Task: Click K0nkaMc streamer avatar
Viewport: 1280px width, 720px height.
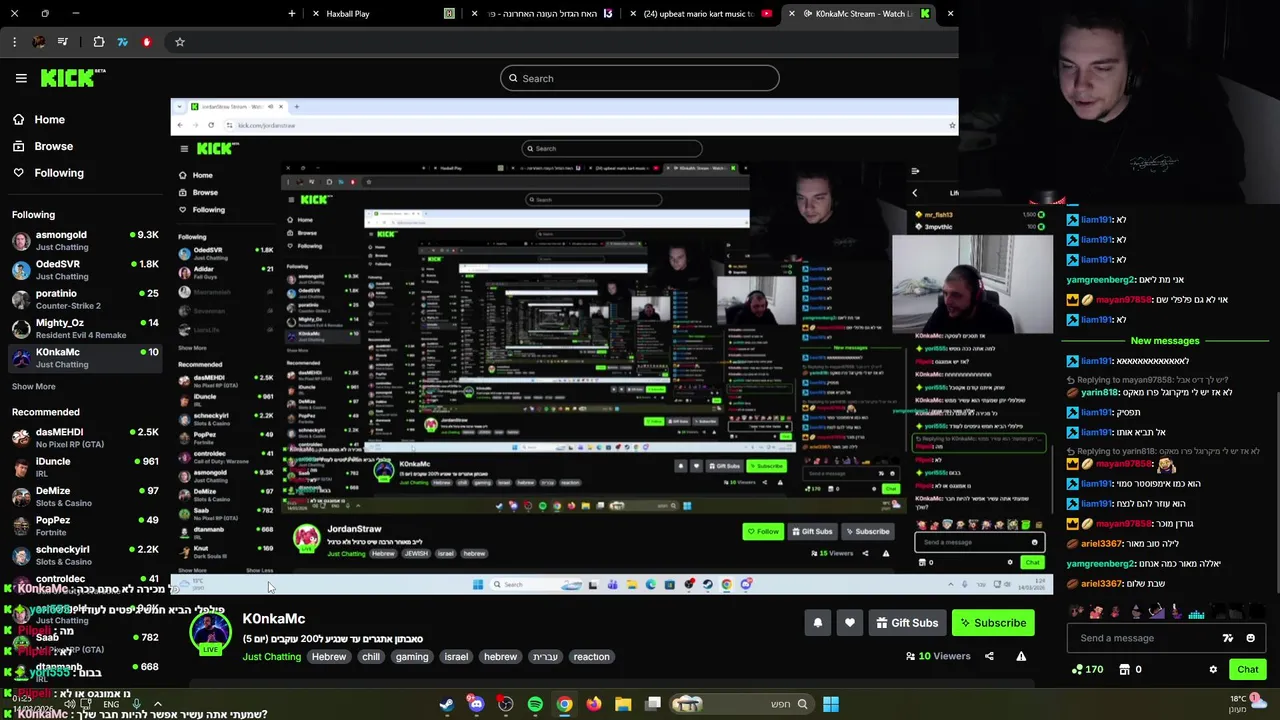Action: coord(210,633)
